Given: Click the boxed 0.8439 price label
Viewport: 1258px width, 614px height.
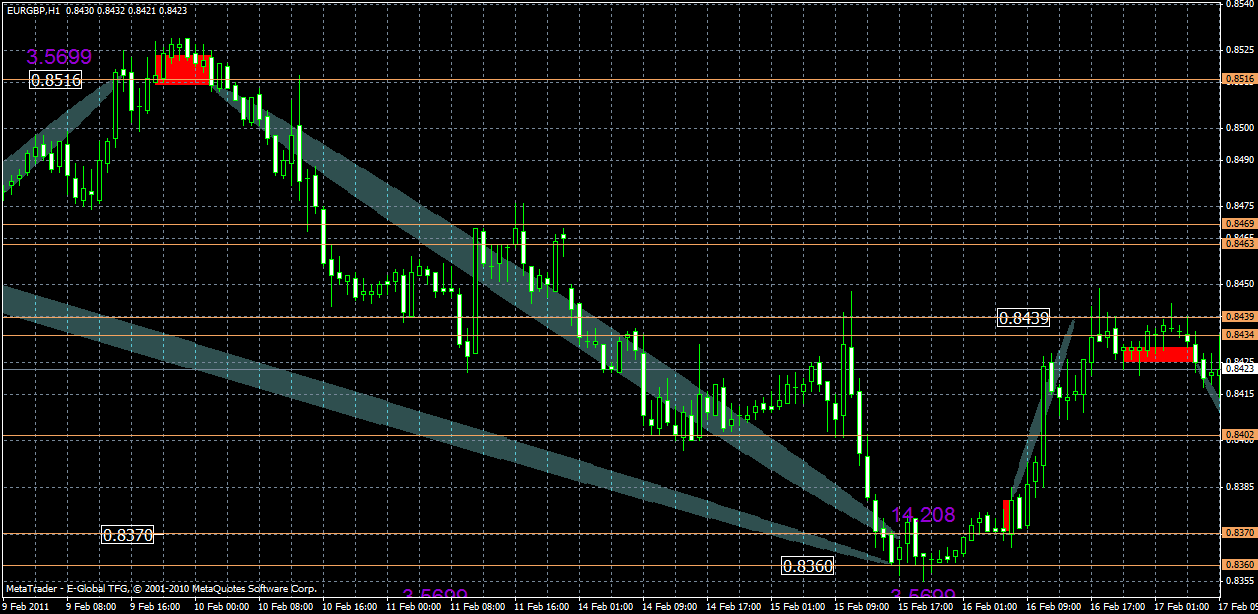Looking at the screenshot, I should 1024,319.
